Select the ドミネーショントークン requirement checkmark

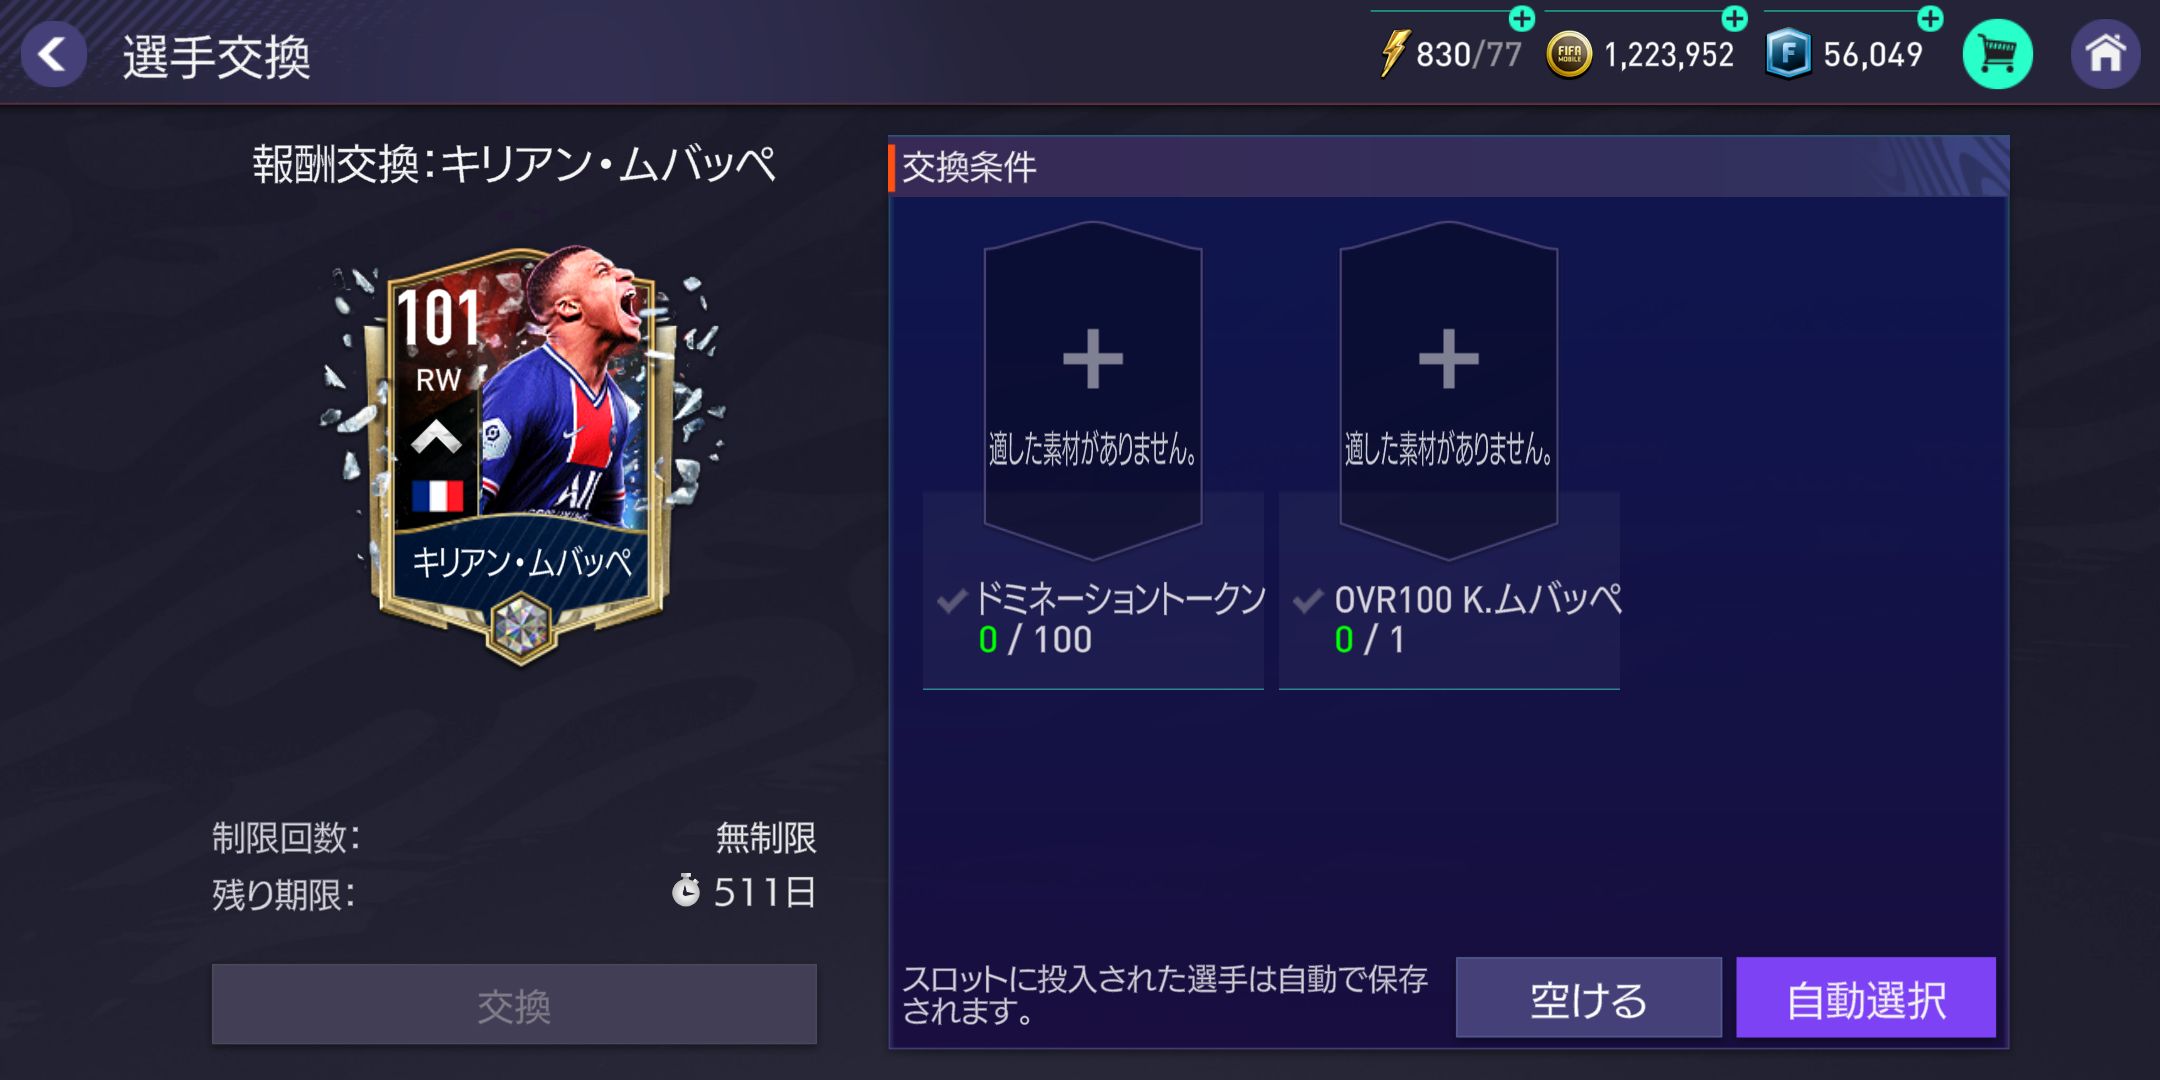point(952,601)
